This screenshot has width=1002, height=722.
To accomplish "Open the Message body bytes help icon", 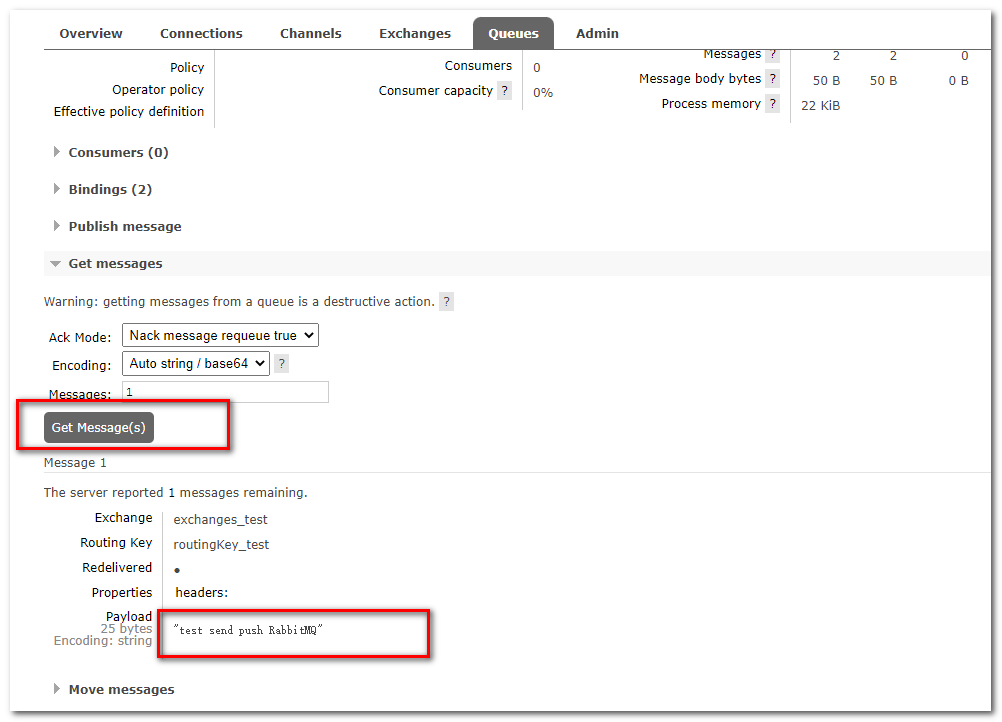I will pos(772,78).
